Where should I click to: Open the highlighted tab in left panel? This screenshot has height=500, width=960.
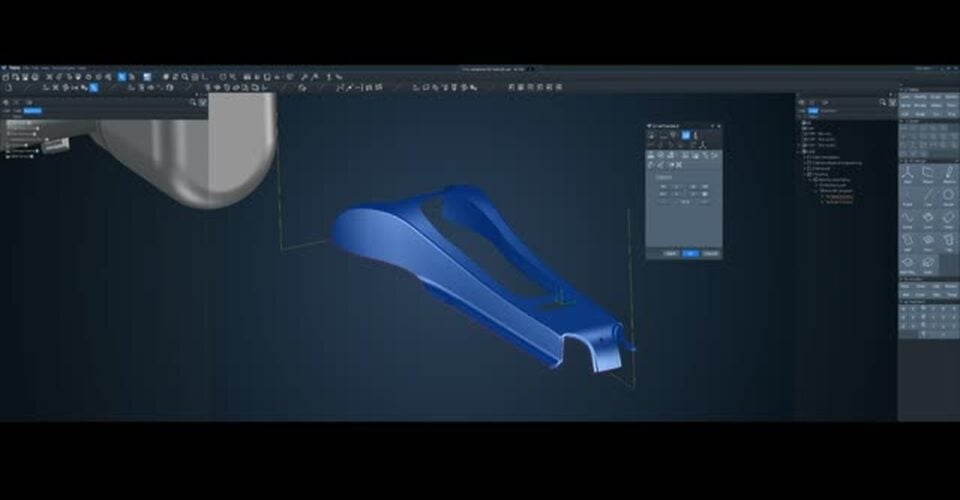coord(32,111)
